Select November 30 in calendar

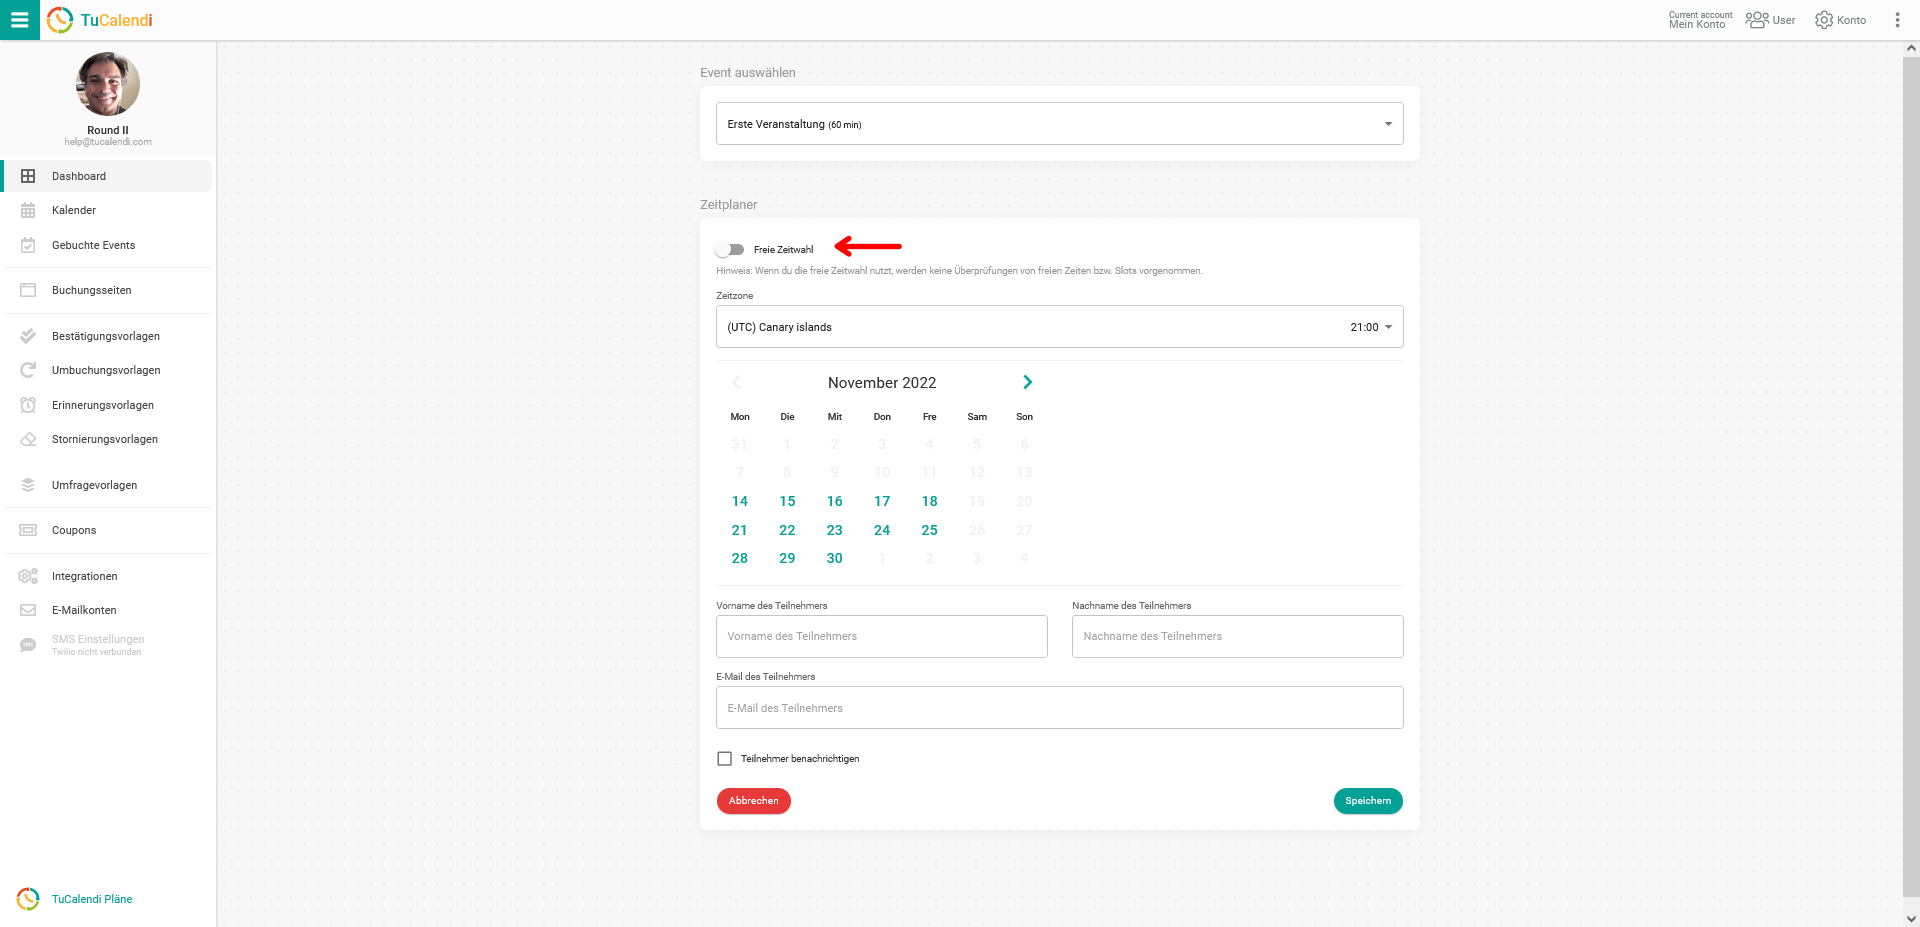pyautogui.click(x=835, y=558)
